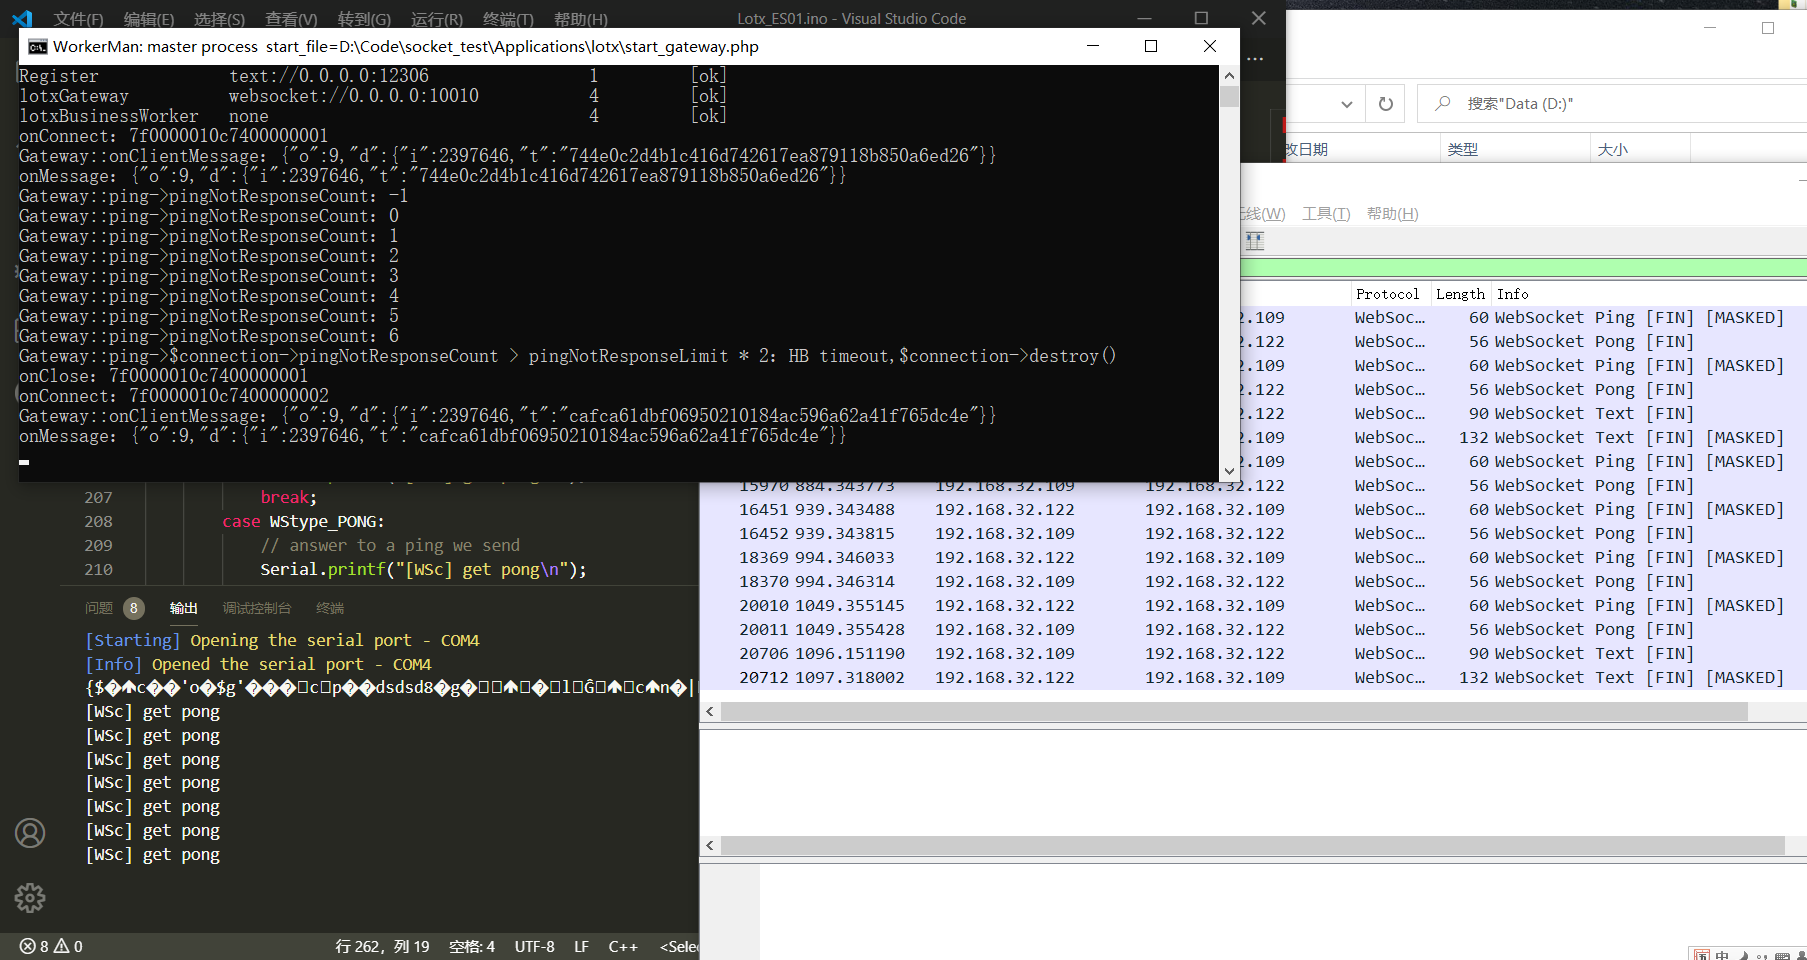
Task: Click the console vertical scrollbar thumb
Action: tap(1229, 96)
